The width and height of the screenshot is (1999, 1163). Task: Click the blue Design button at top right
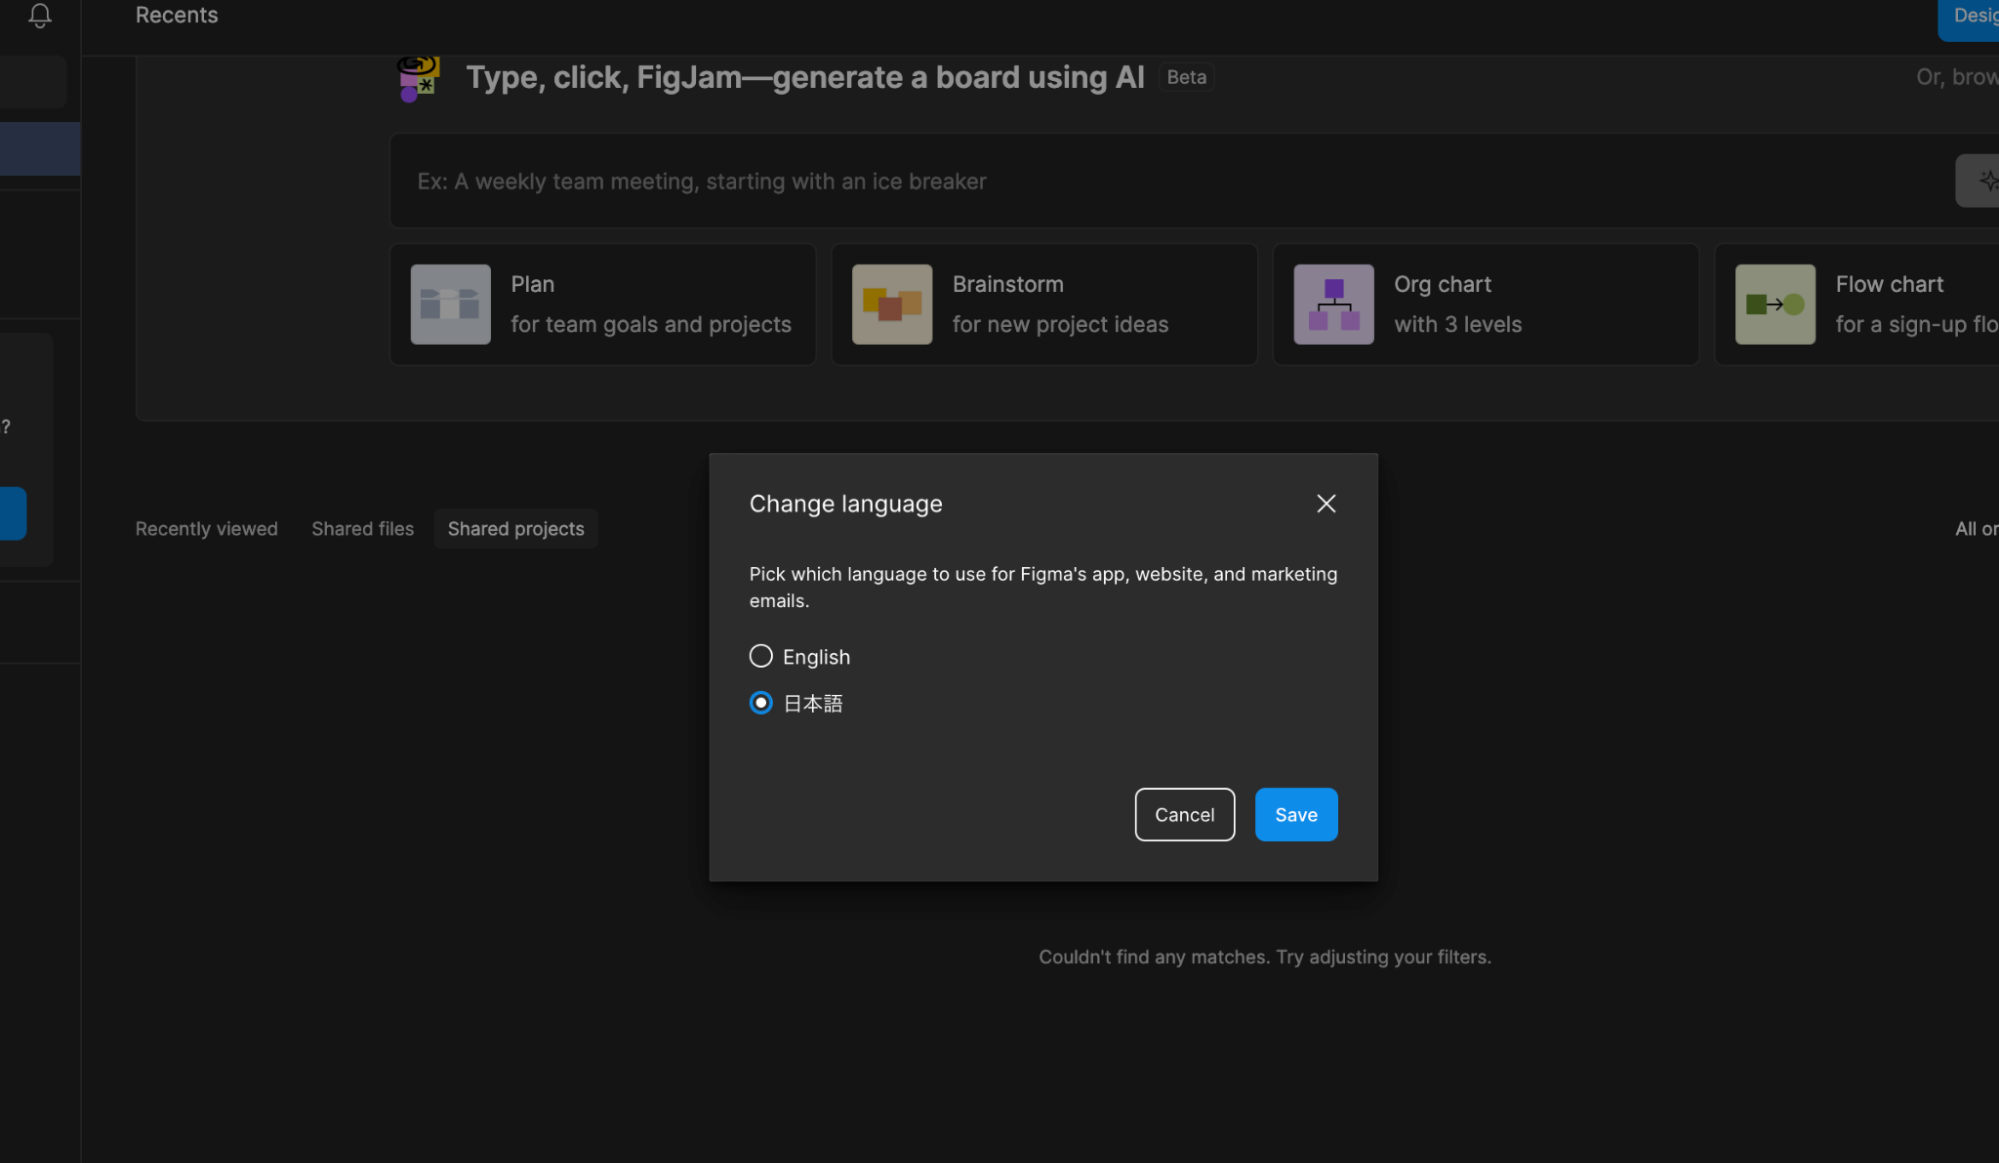pos(1970,17)
